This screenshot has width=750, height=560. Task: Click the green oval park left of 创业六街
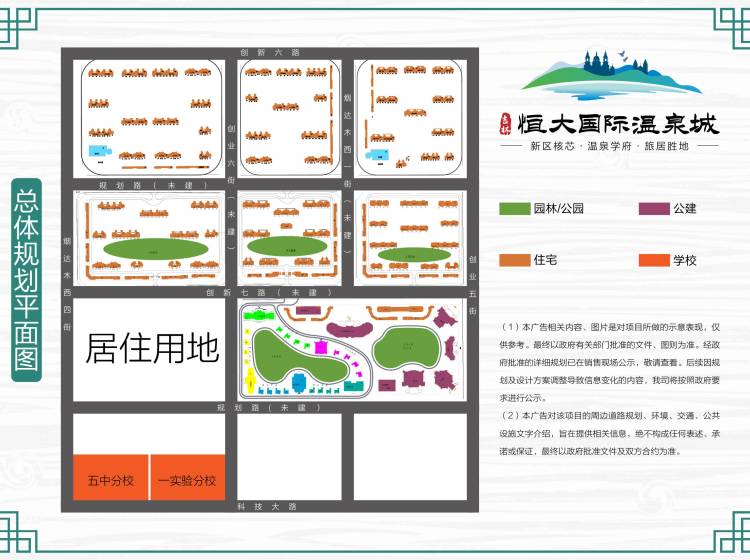[x=156, y=249]
